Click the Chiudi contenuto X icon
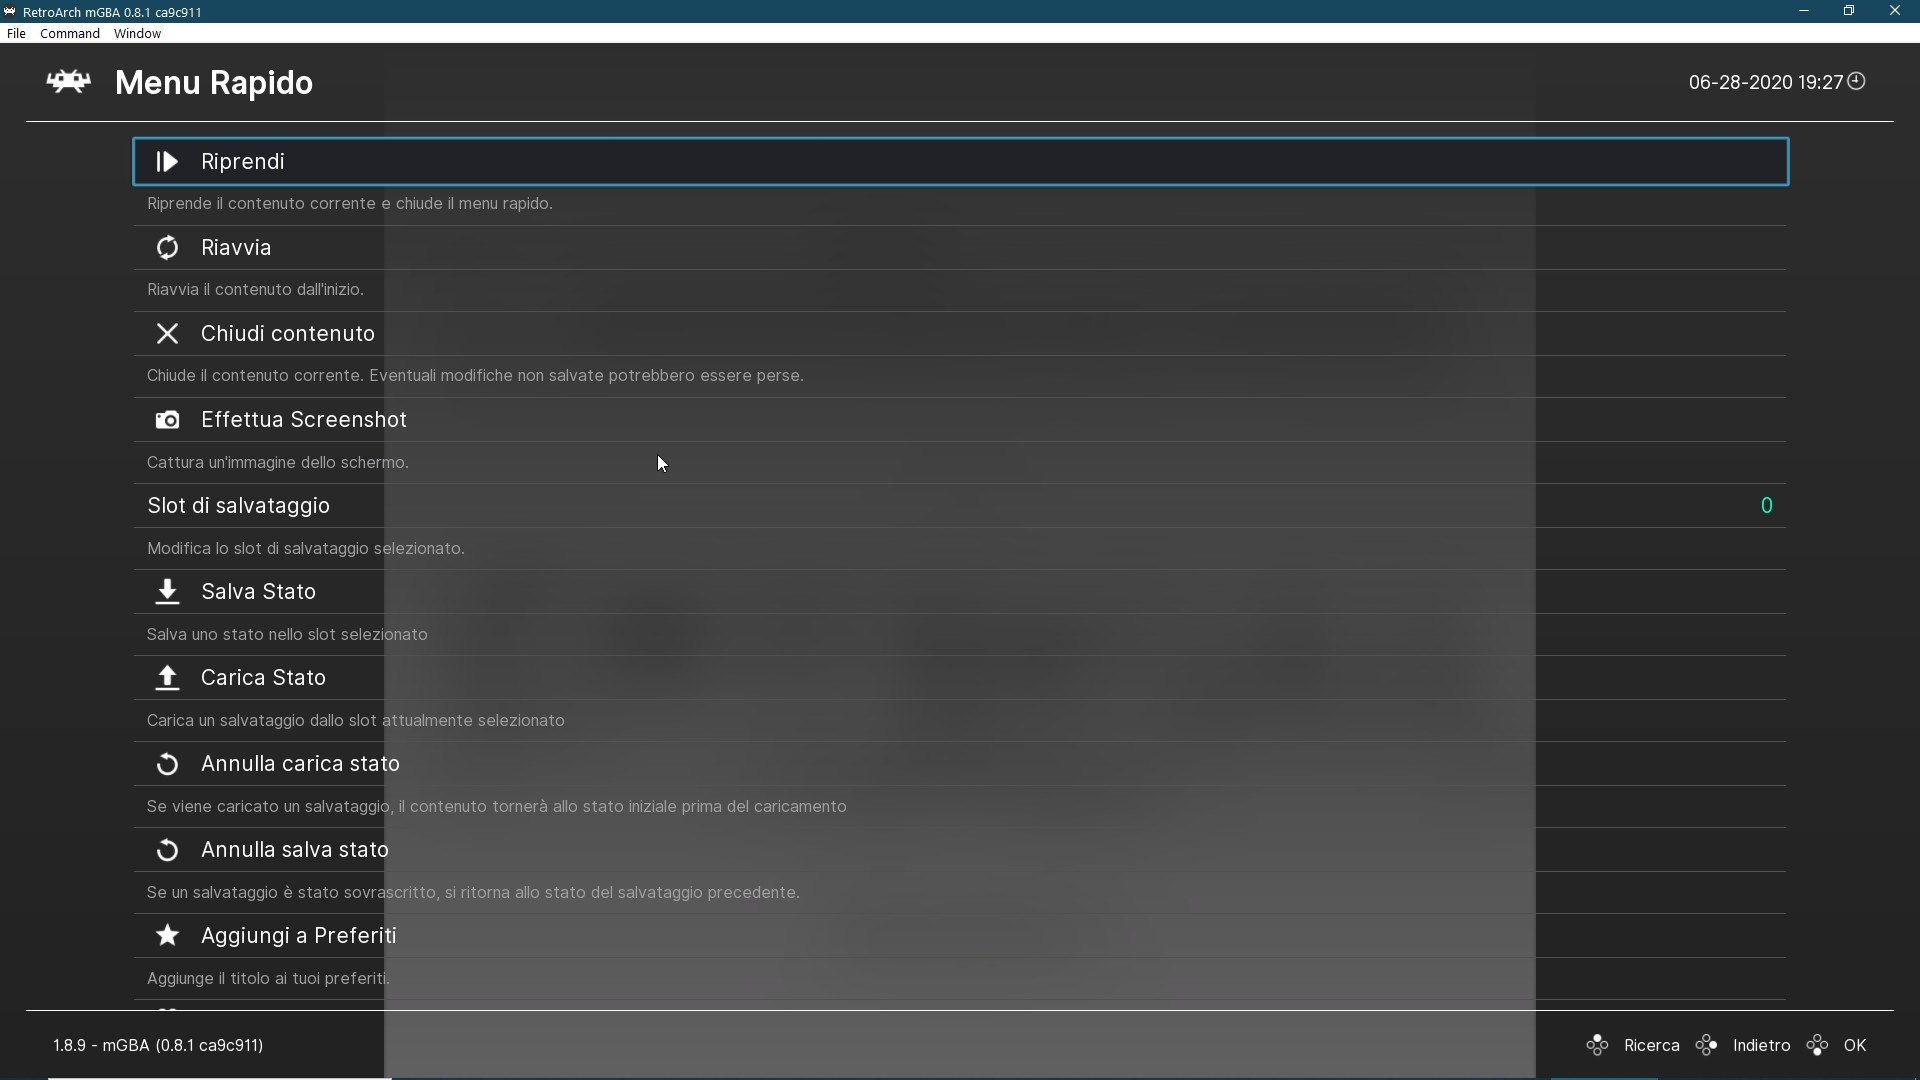This screenshot has width=1920, height=1080. tap(167, 334)
